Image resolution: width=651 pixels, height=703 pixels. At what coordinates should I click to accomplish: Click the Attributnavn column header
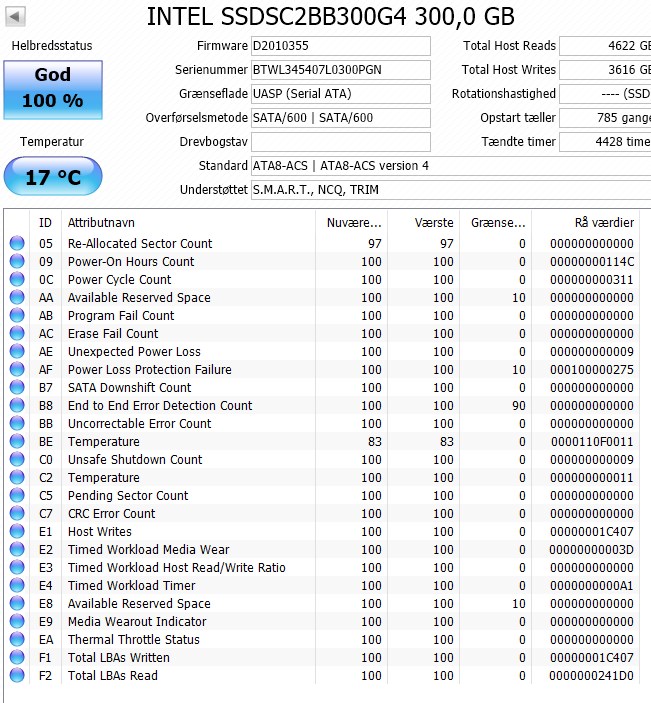188,222
